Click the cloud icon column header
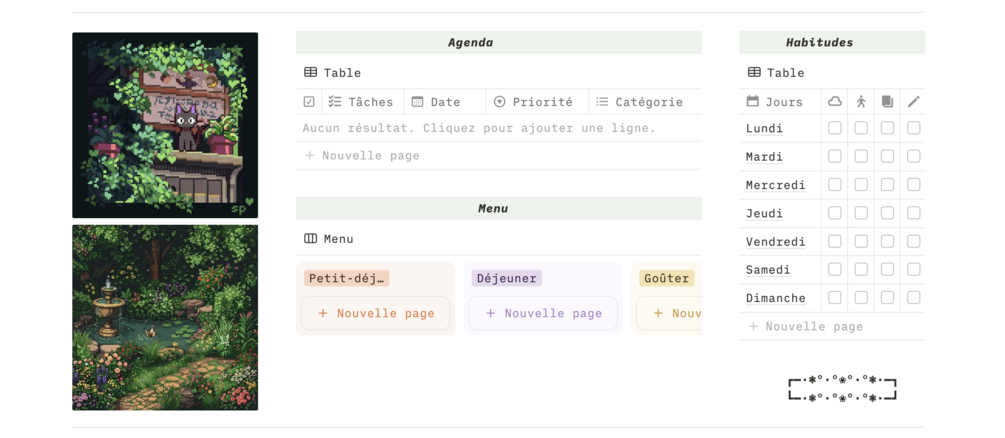The width and height of the screenshot is (1005, 438). coord(835,101)
